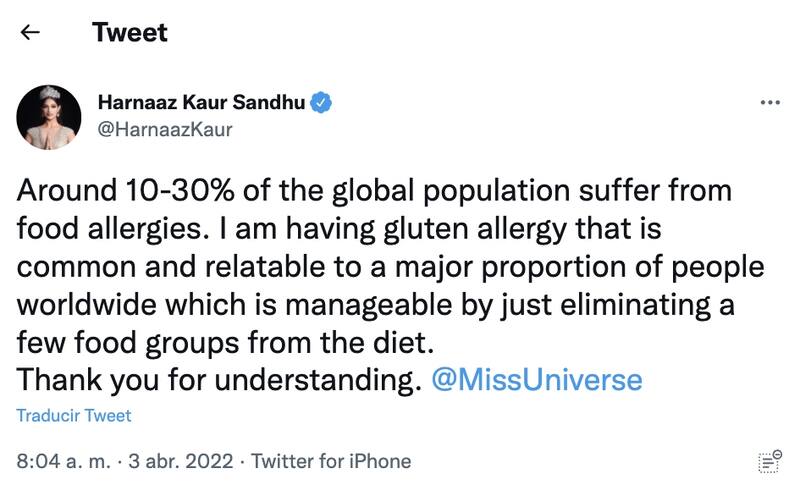Click the blue verified badge
Screen dimensions: 800x496
[321, 102]
